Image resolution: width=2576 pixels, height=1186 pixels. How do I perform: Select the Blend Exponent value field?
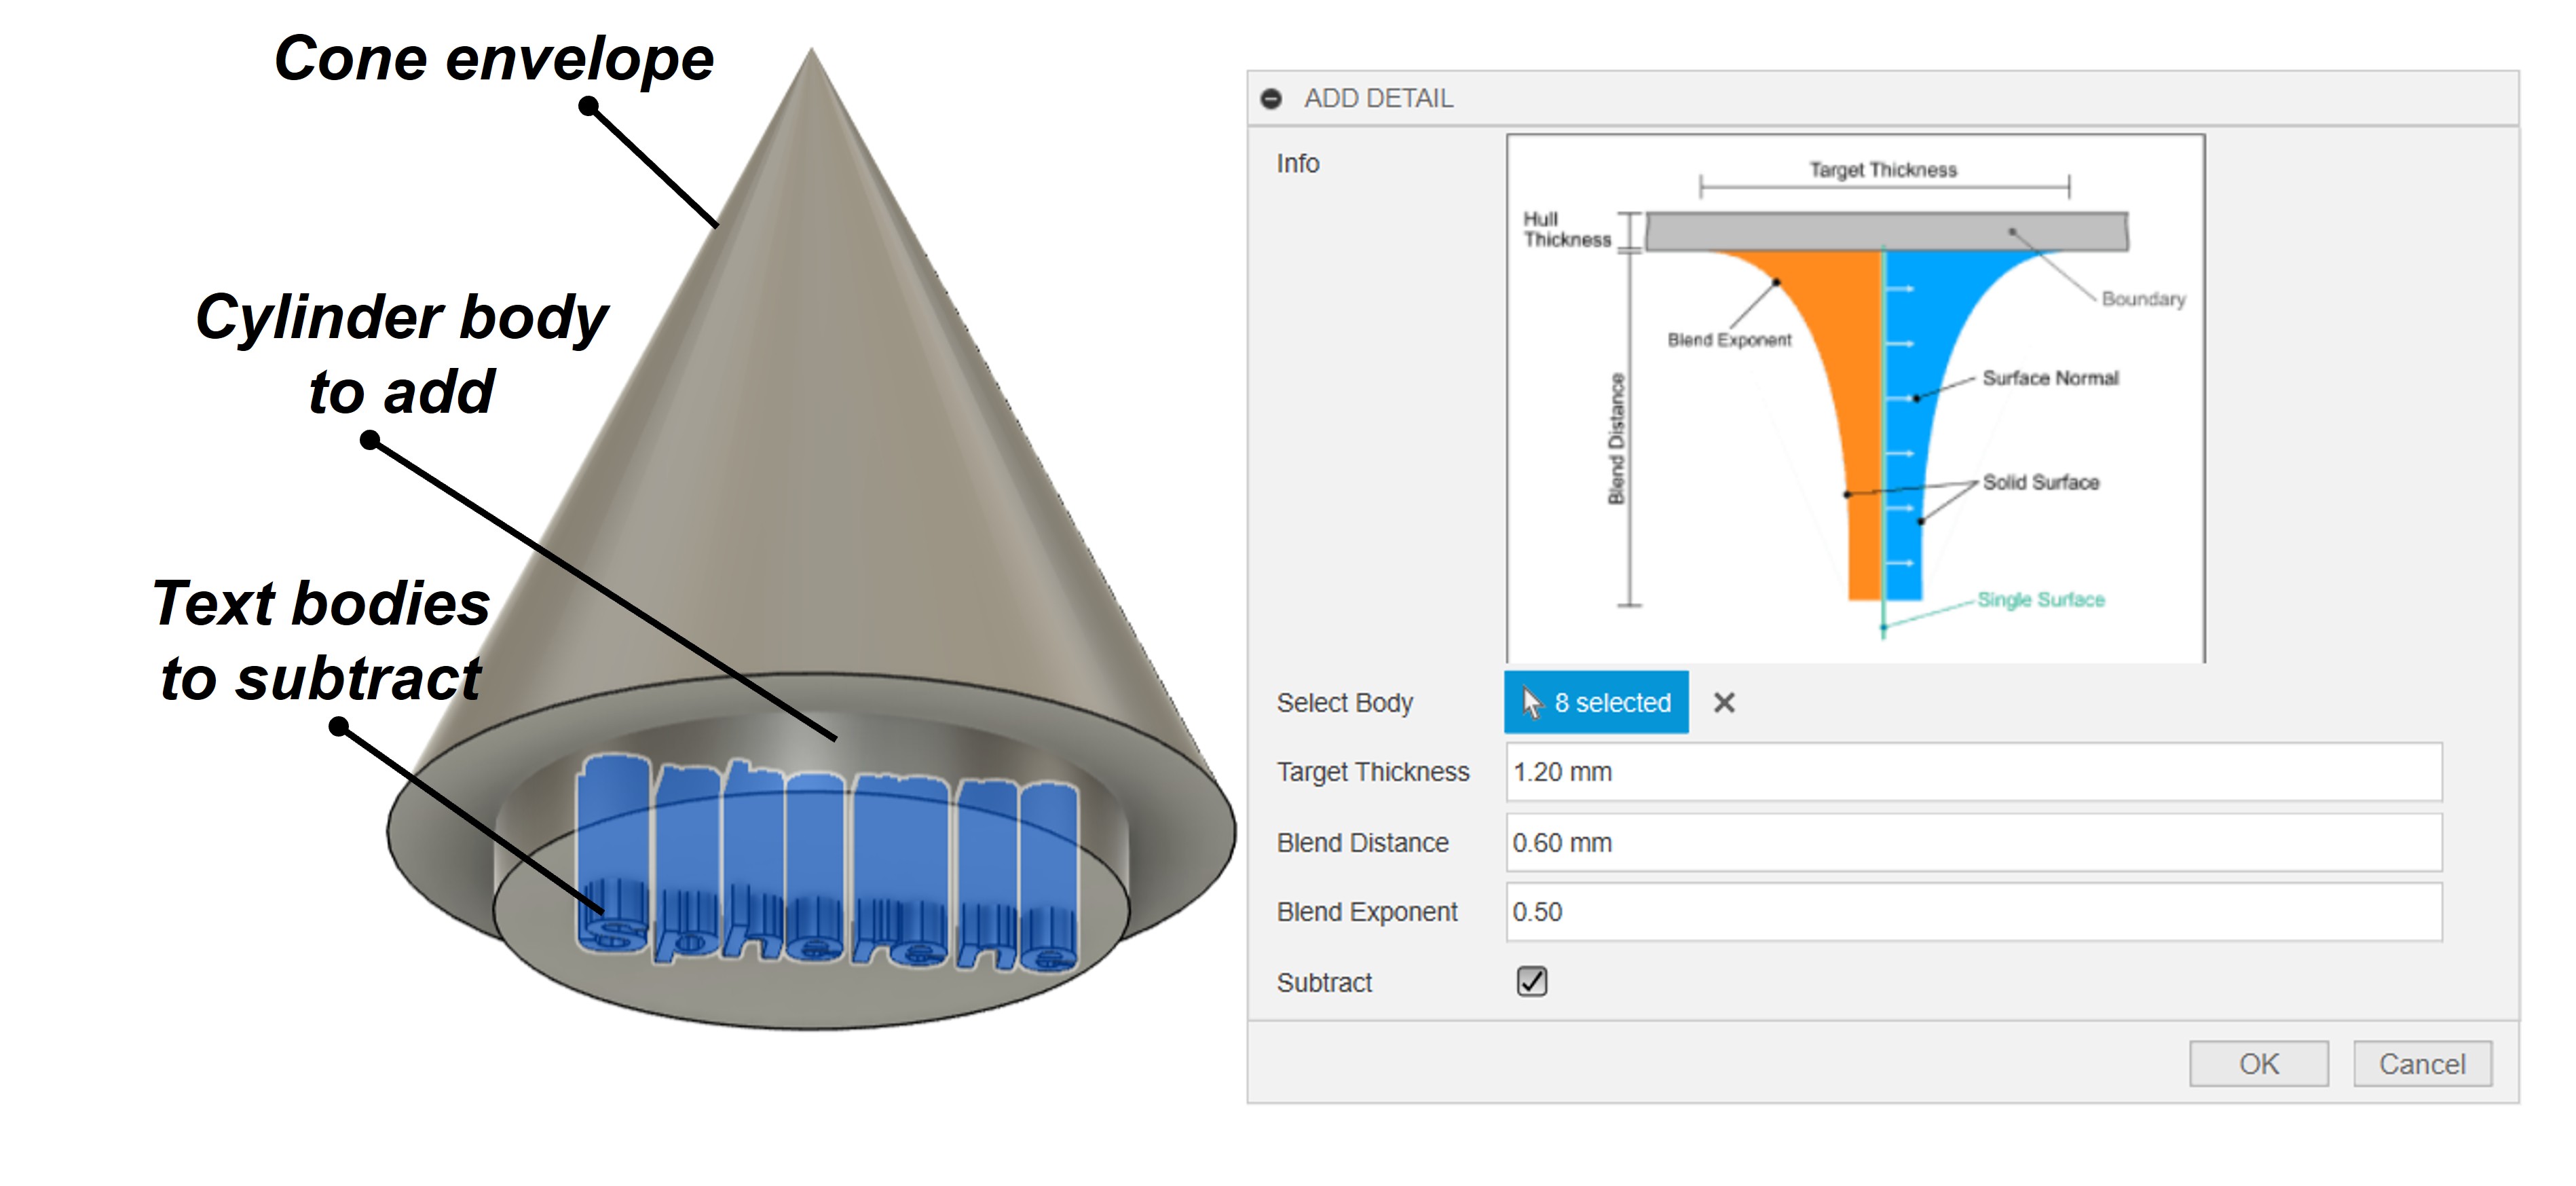tap(1973, 912)
